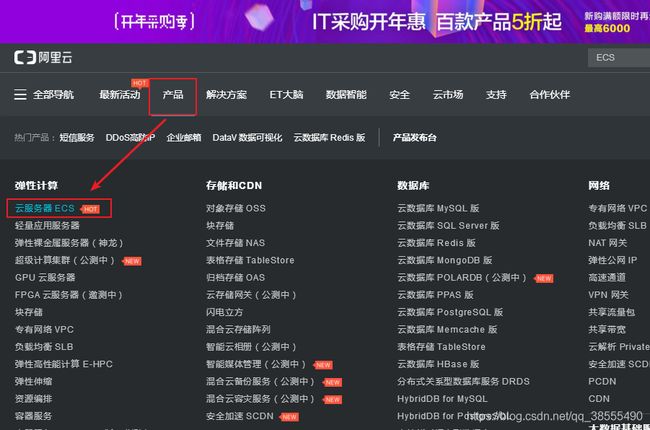
Task: Open the 最新活动 menu
Action: pyautogui.click(x=120, y=95)
